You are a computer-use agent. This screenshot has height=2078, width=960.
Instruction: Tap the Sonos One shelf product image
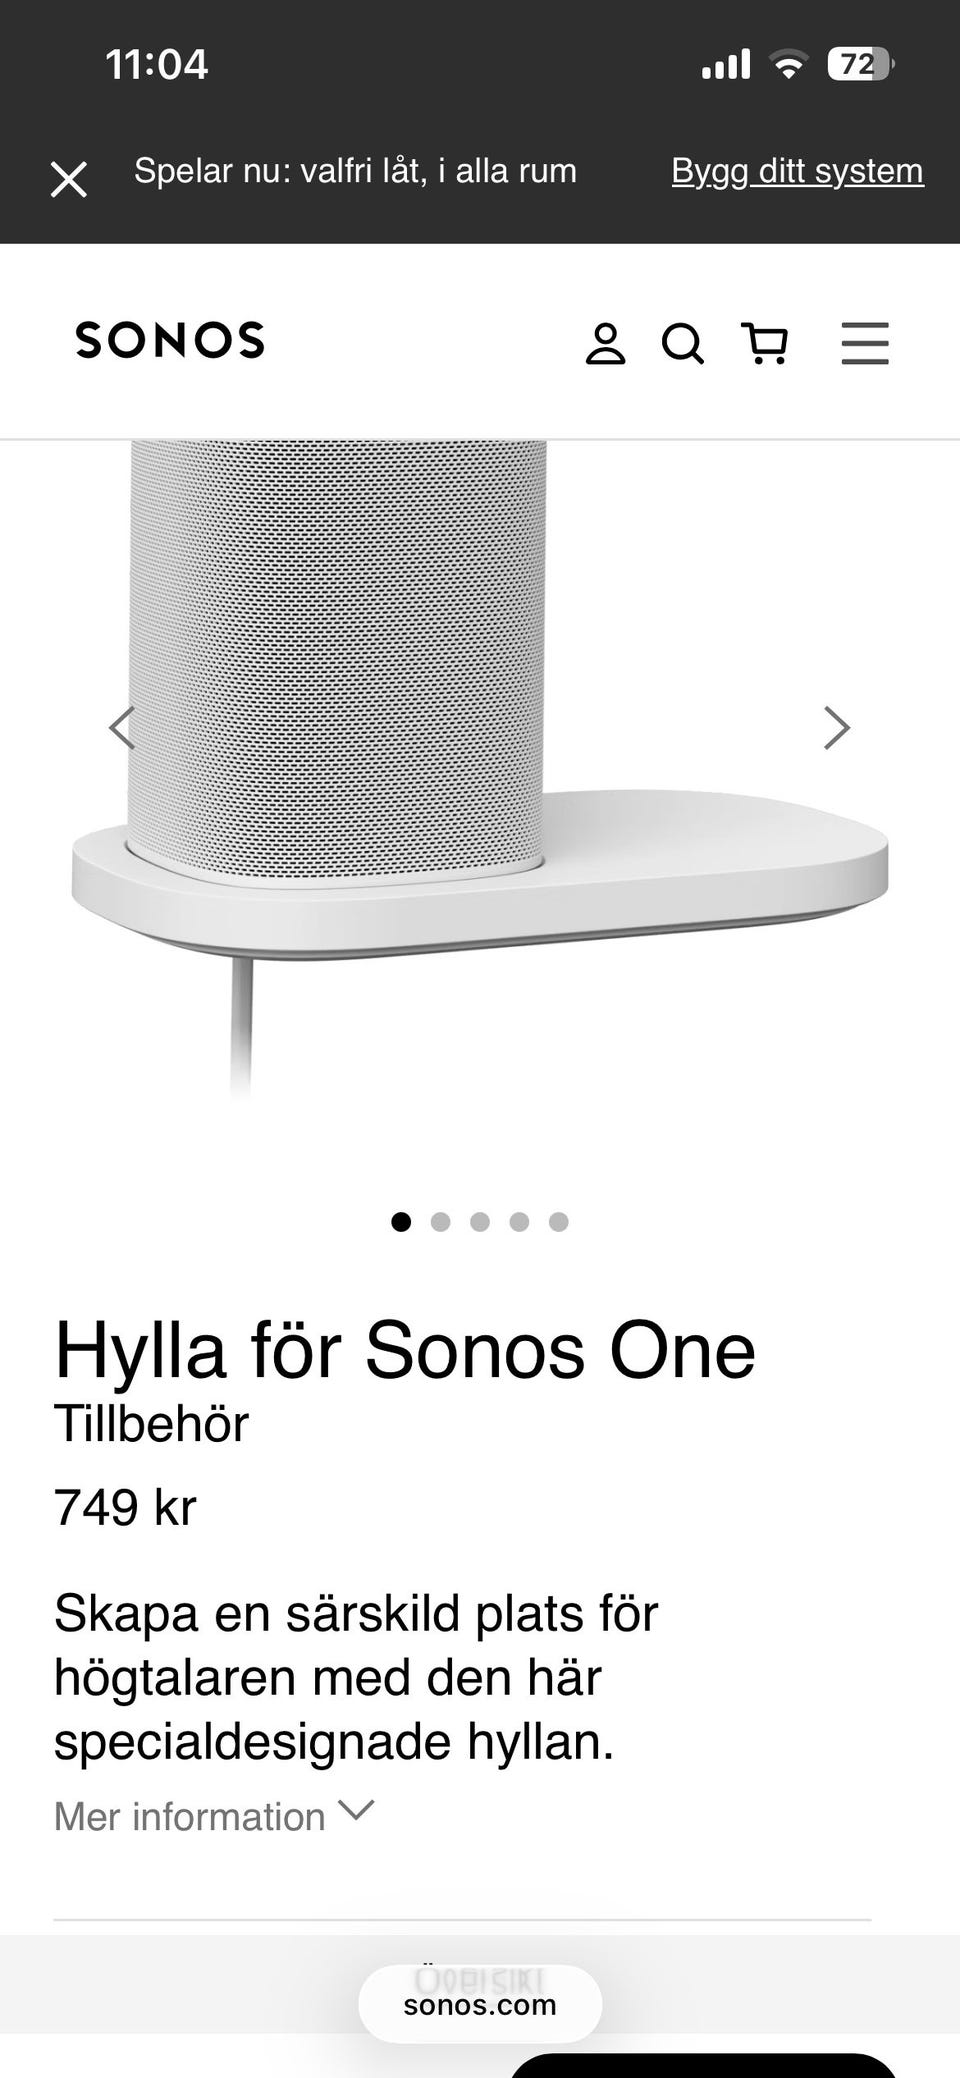[480, 770]
